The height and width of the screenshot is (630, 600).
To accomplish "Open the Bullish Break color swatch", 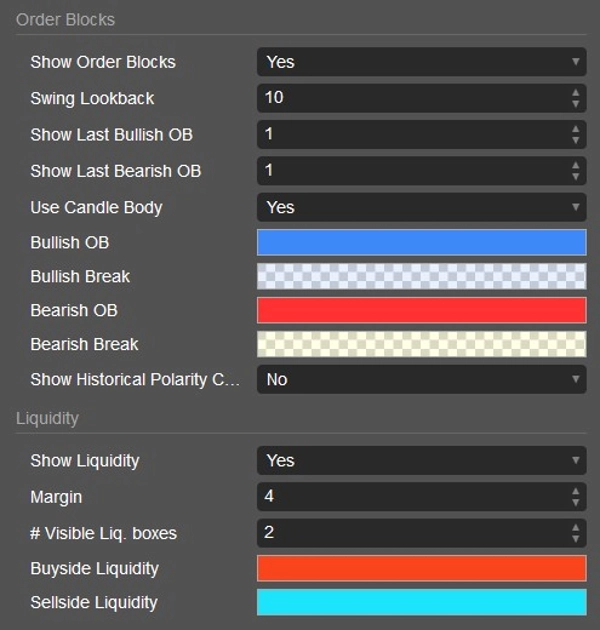I will (421, 276).
